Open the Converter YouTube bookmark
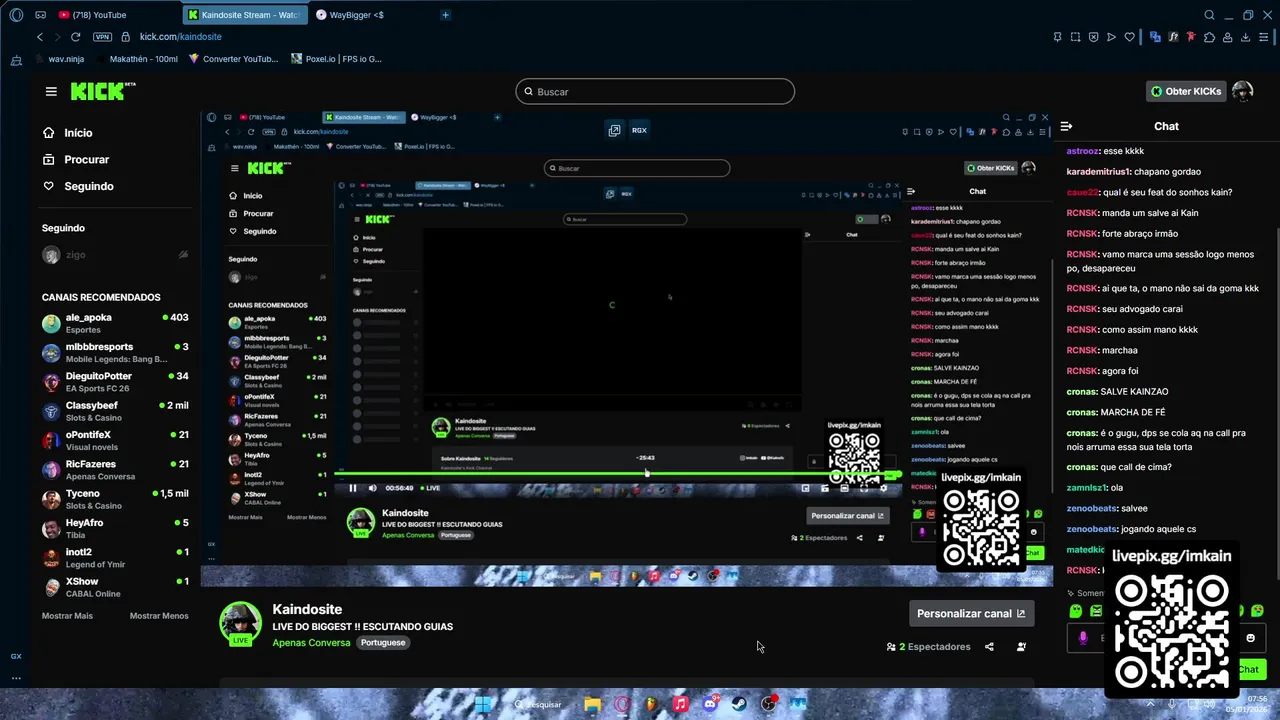 [234, 59]
